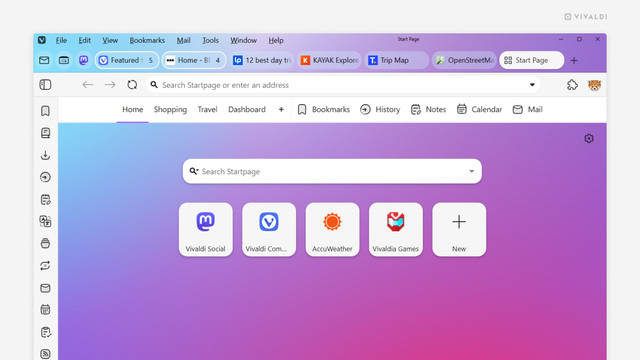Open the Mastodon pinned tab
The height and width of the screenshot is (360, 640).
84,60
